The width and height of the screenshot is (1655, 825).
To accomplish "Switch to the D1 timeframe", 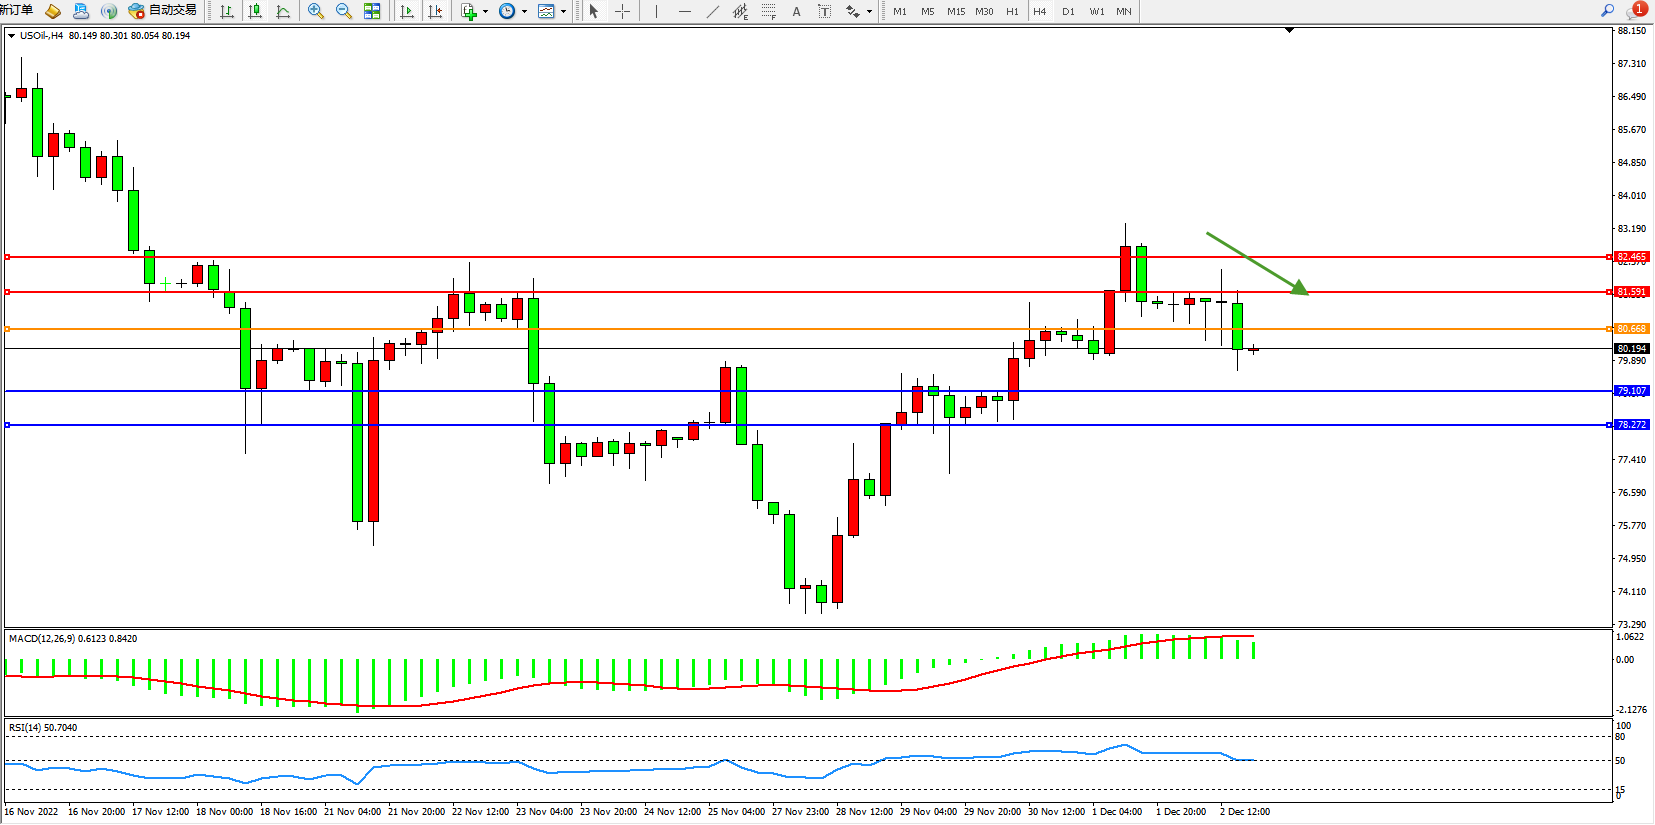I will 1068,11.
